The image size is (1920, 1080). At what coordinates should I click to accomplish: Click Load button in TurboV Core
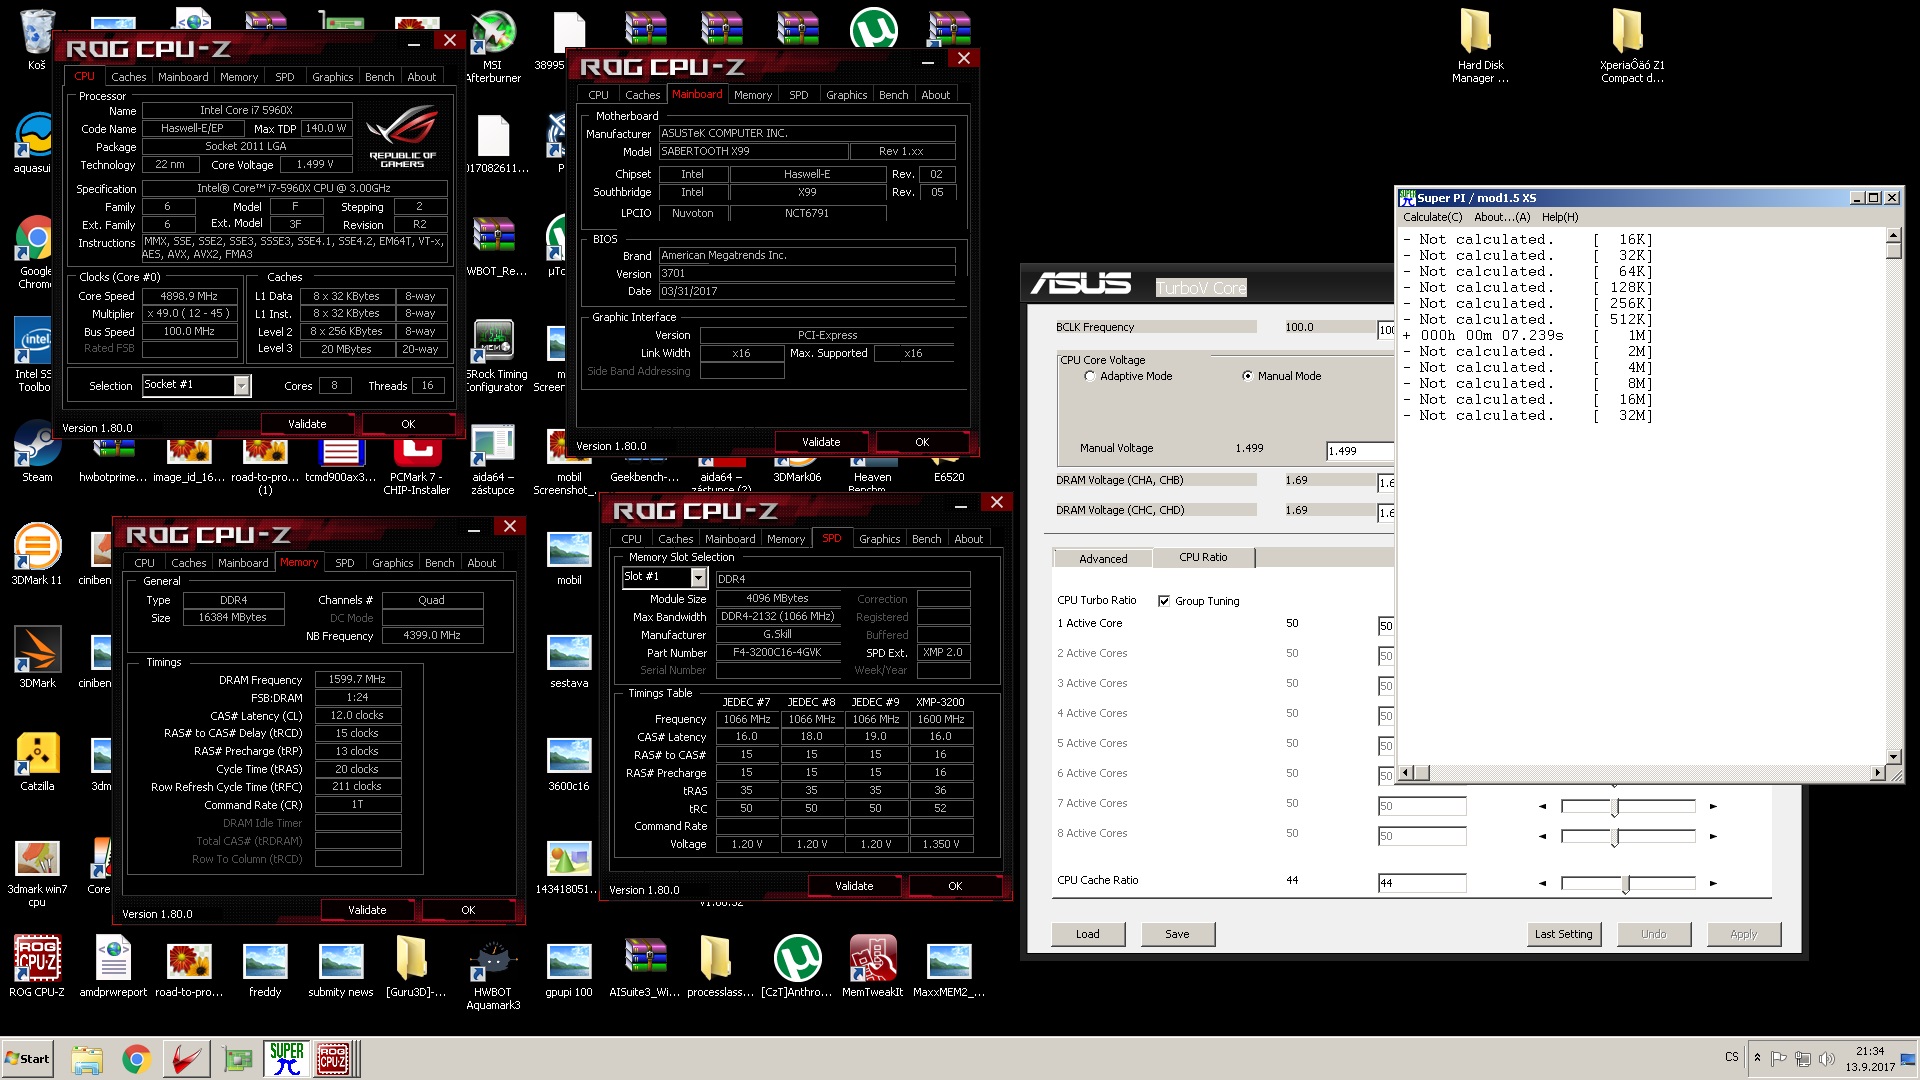[x=1088, y=934]
